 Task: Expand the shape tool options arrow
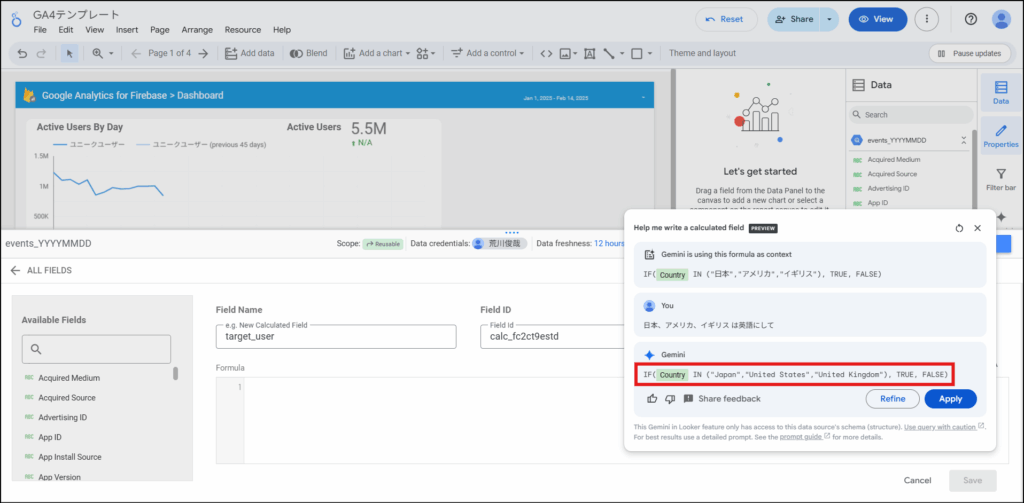click(x=650, y=54)
